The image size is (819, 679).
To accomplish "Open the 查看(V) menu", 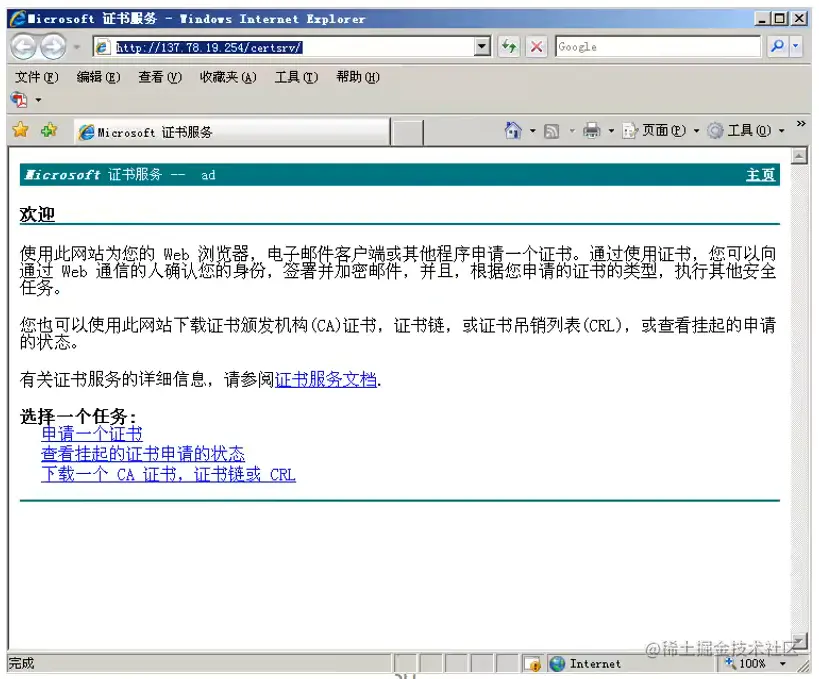I will 160,77.
